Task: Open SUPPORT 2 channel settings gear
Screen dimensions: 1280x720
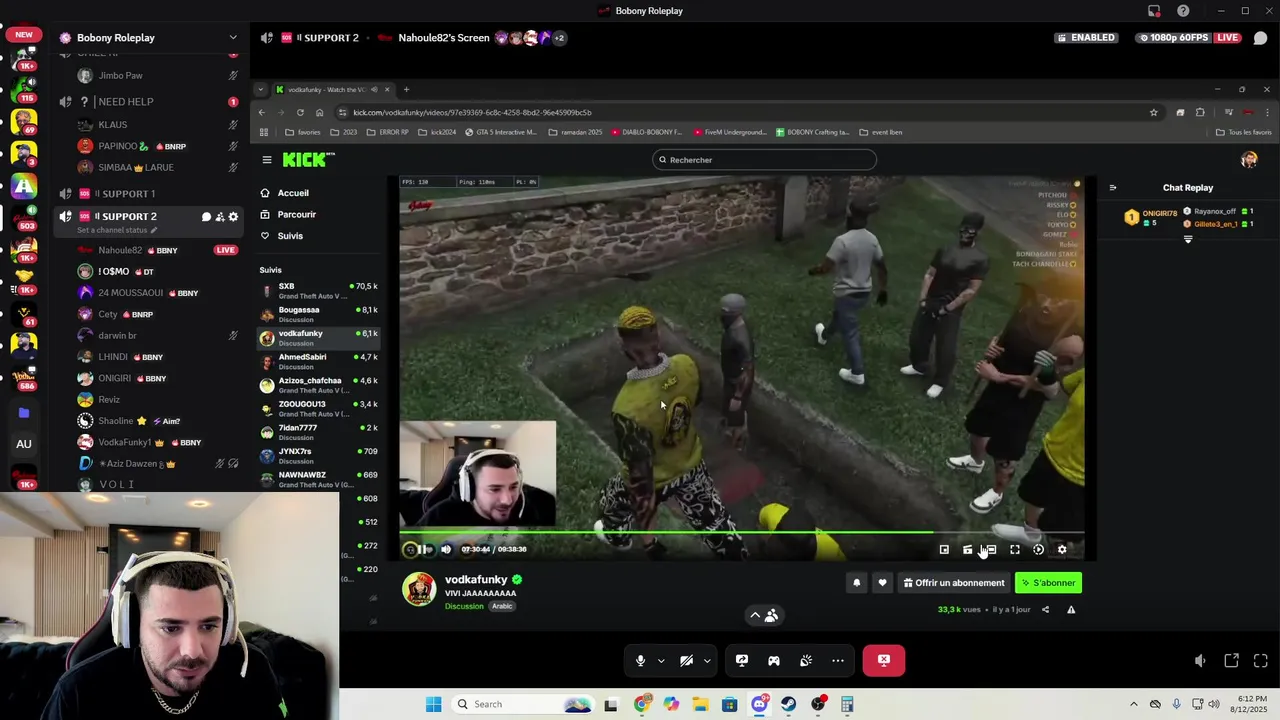Action: [x=234, y=217]
